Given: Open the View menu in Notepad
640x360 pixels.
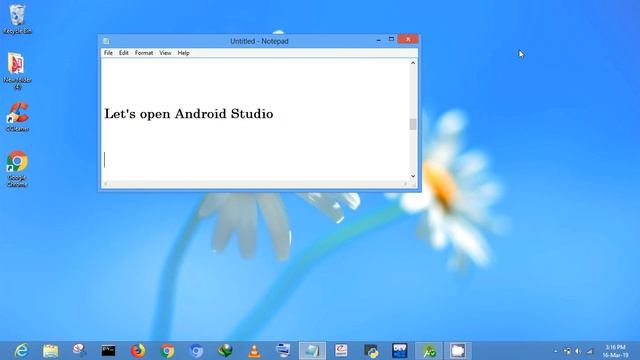Looking at the screenshot, I should pyautogui.click(x=165, y=53).
